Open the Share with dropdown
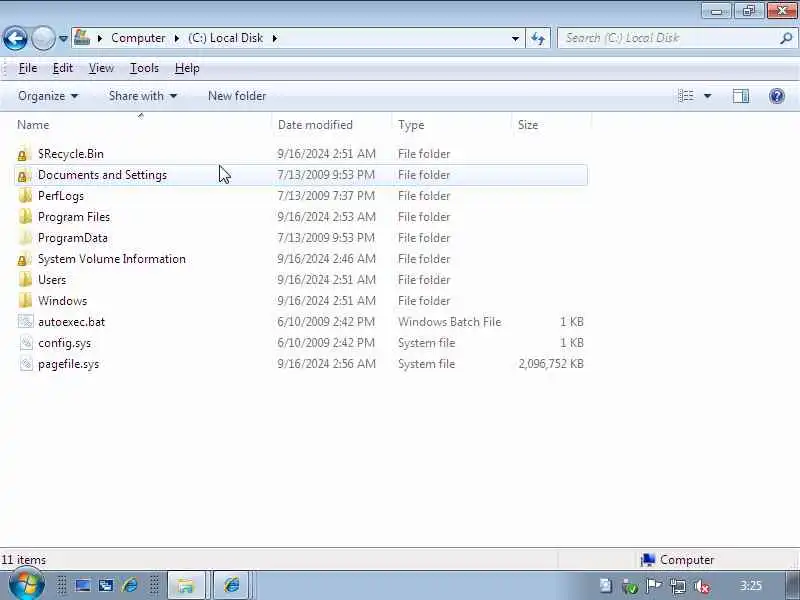Screen dimensions: 800x600 (x=143, y=96)
